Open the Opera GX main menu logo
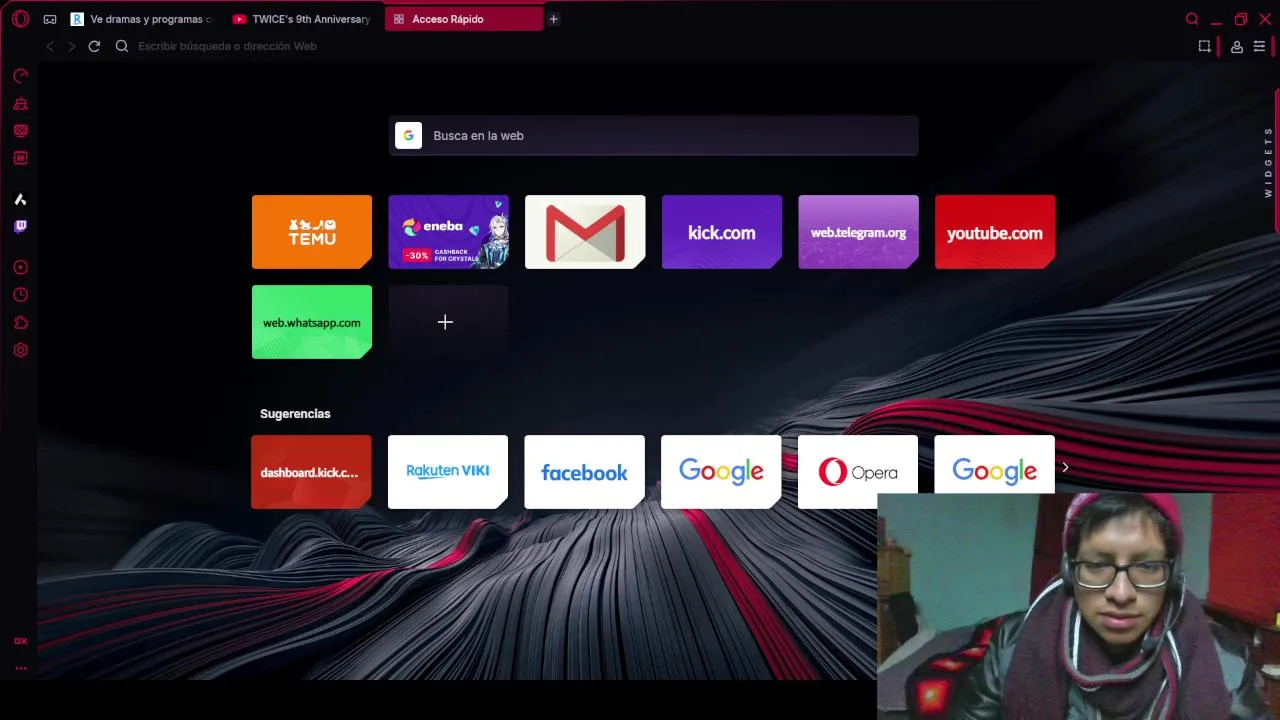 (20, 19)
